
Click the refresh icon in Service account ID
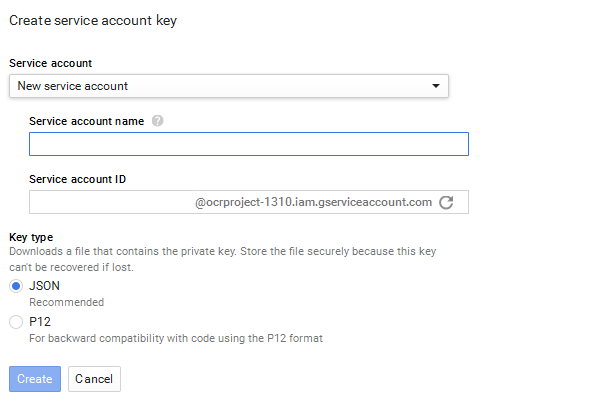446,202
